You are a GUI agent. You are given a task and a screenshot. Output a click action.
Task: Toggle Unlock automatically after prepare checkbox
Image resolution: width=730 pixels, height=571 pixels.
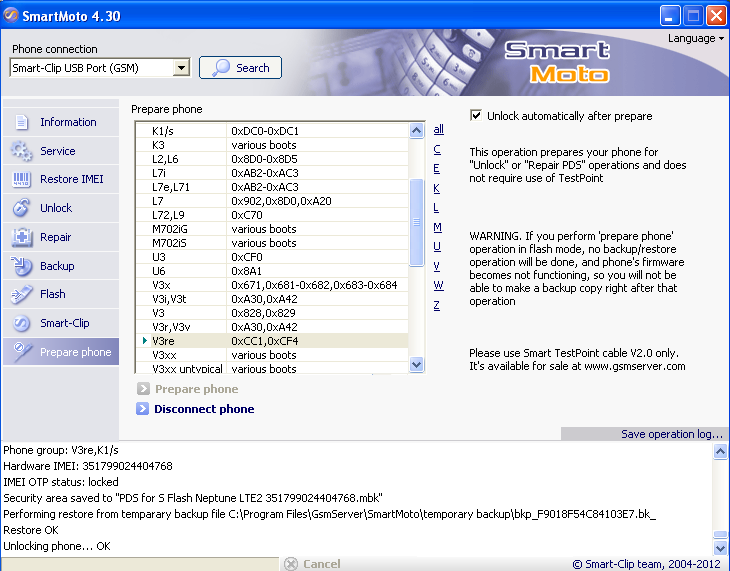click(476, 116)
